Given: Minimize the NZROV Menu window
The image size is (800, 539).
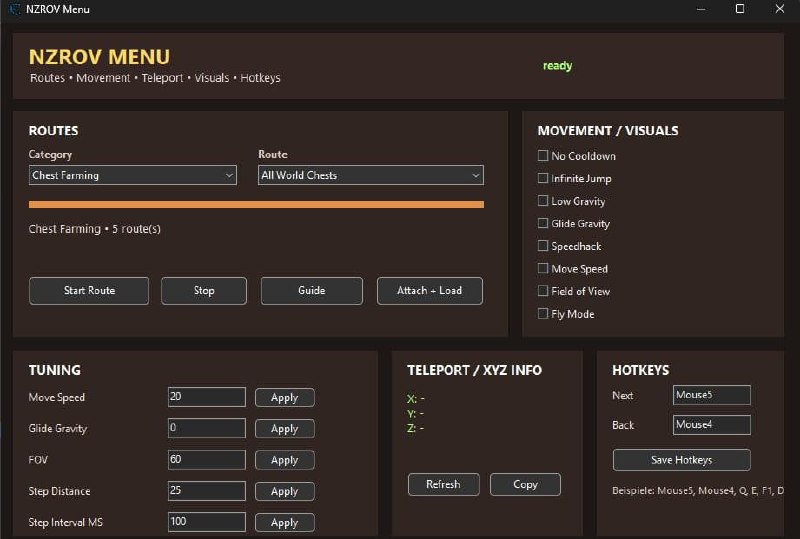Looking at the screenshot, I should tap(701, 9).
